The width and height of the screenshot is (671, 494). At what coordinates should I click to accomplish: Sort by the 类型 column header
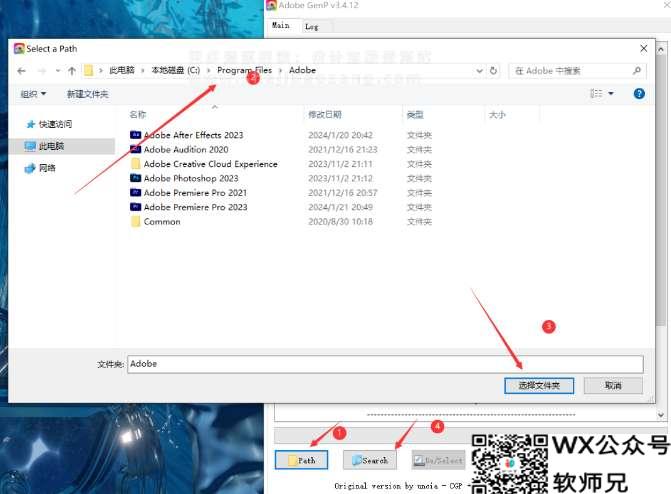click(415, 114)
